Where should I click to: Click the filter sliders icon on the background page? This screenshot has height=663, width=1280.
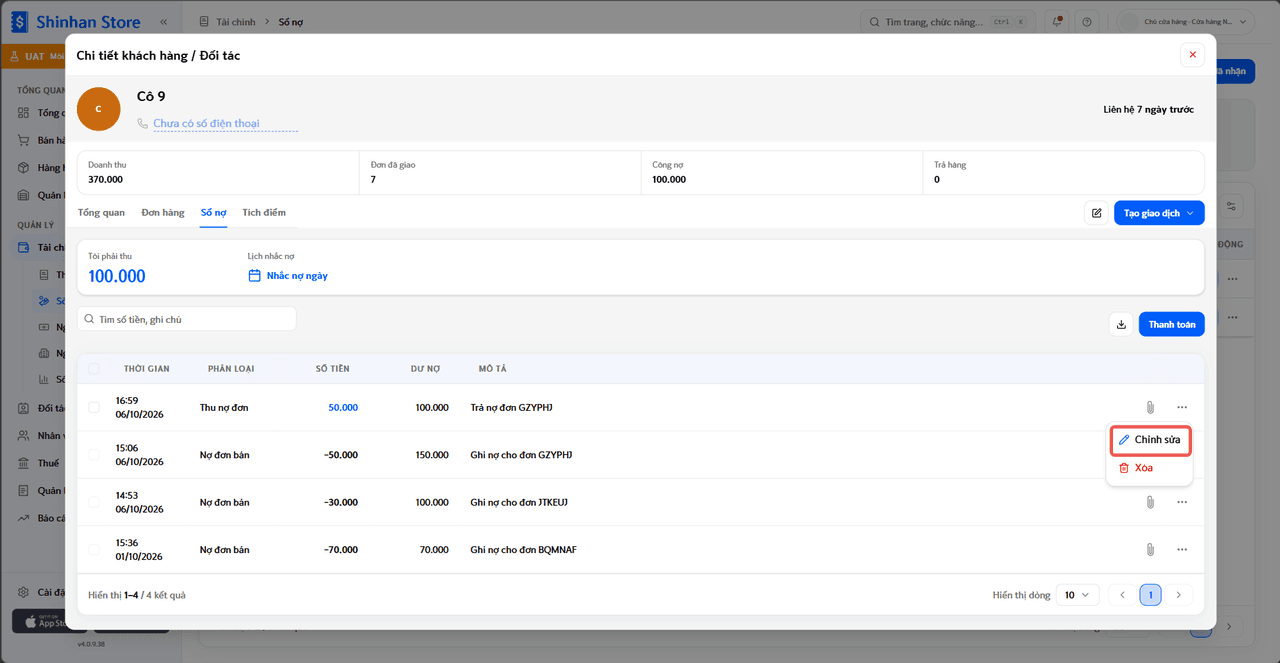click(x=1233, y=207)
